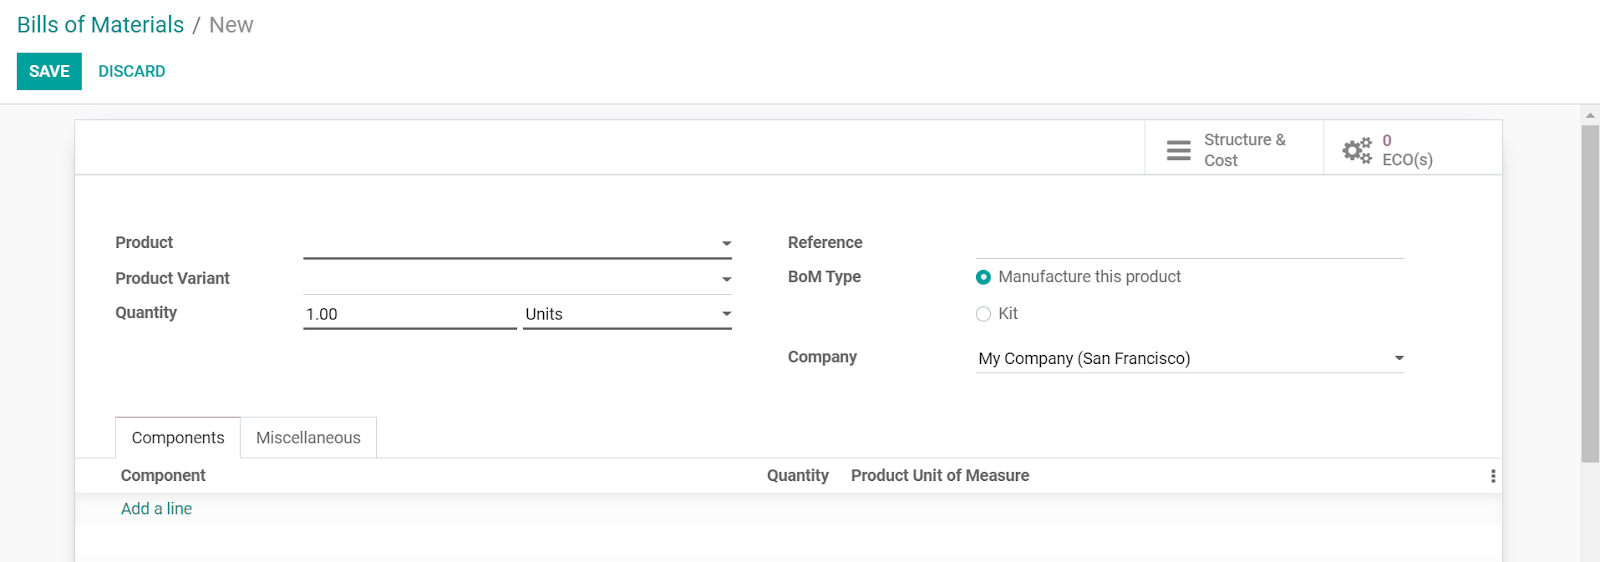Expand the Company dropdown My Company (San Francisco)
This screenshot has height=562, width=1600.
coord(1190,358)
